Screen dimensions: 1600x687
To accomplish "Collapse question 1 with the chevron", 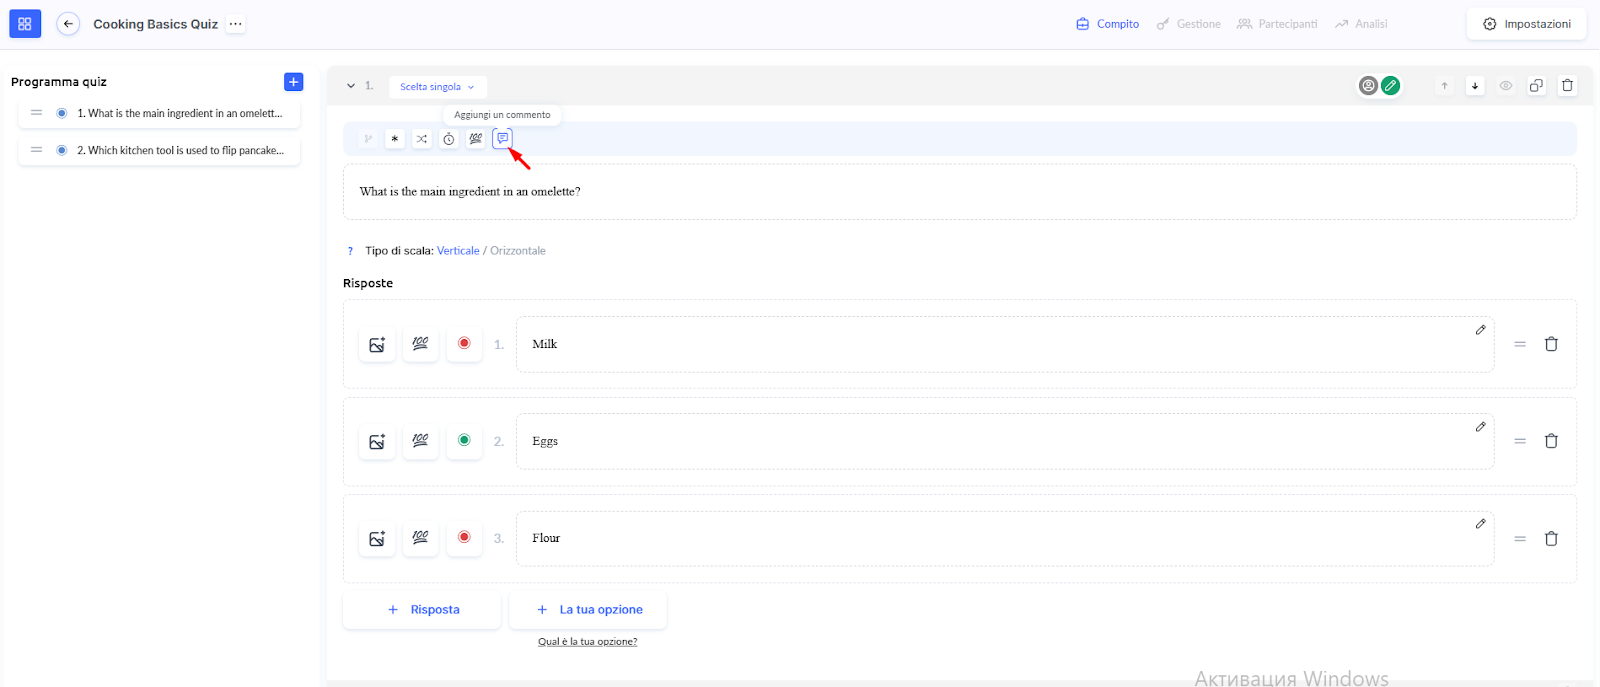I will pyautogui.click(x=351, y=86).
